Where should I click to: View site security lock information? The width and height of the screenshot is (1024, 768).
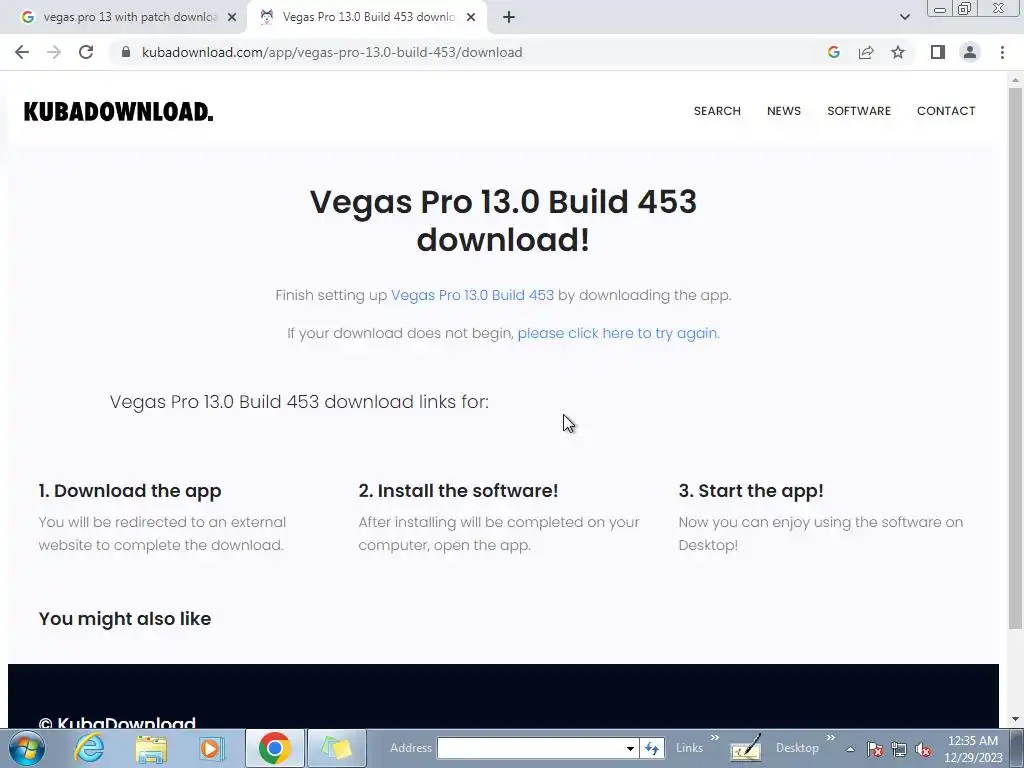[126, 52]
